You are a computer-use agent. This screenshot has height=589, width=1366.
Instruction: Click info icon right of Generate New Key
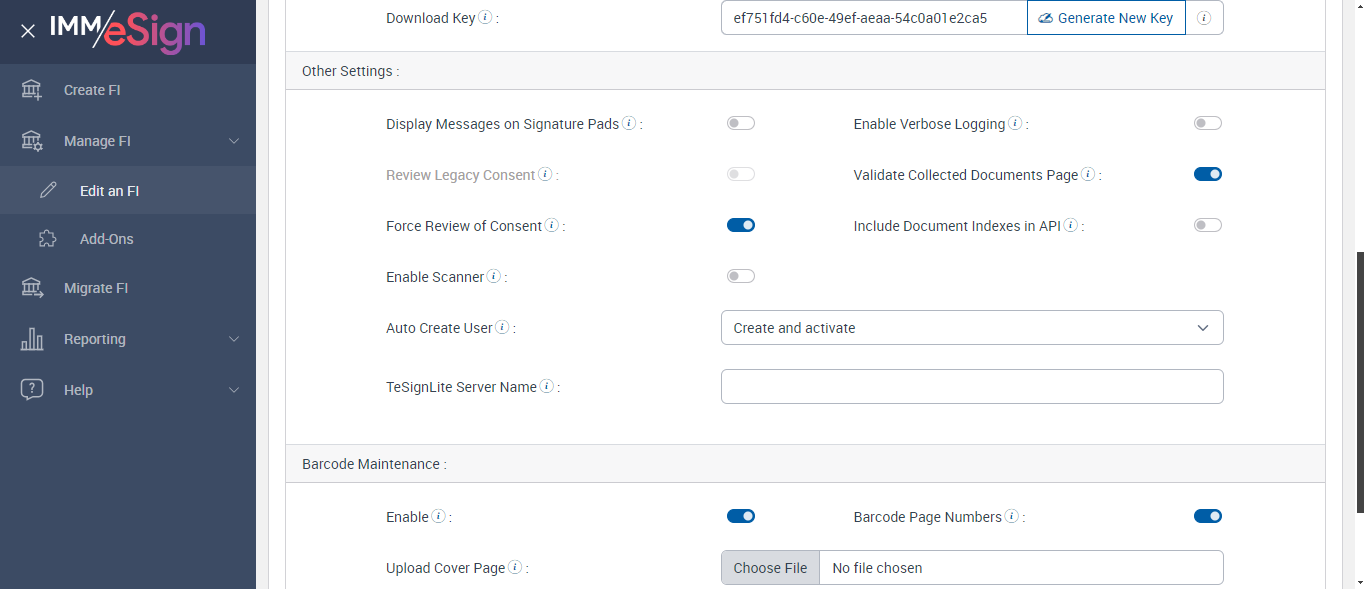(1204, 18)
